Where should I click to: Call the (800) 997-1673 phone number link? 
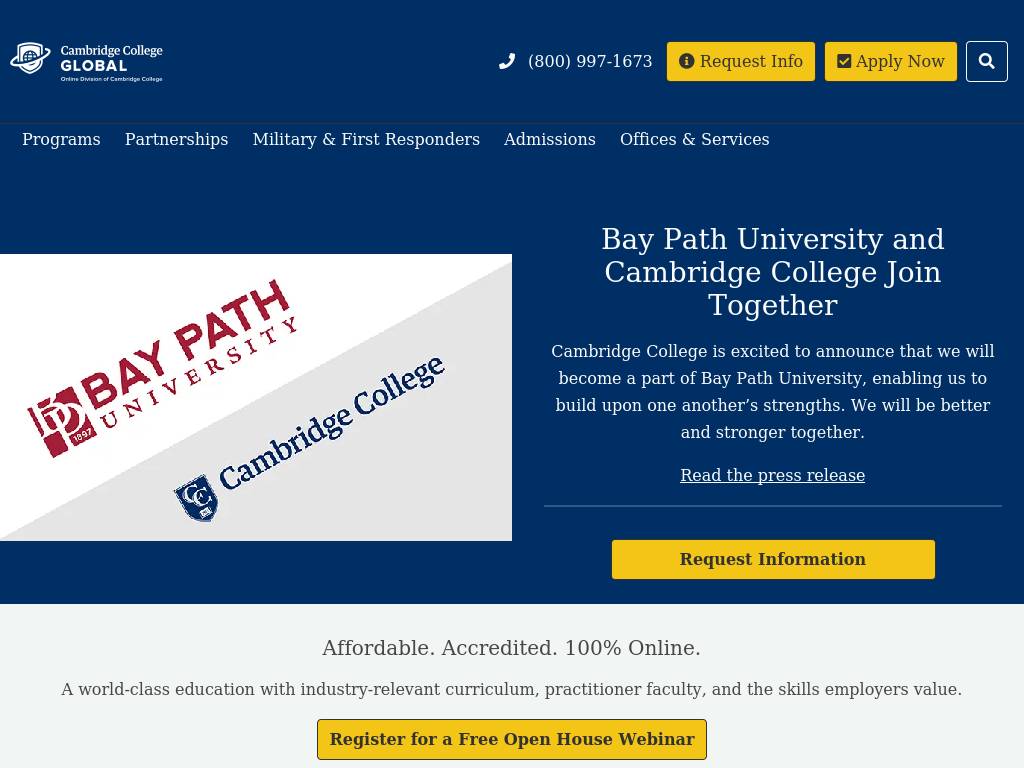click(589, 61)
